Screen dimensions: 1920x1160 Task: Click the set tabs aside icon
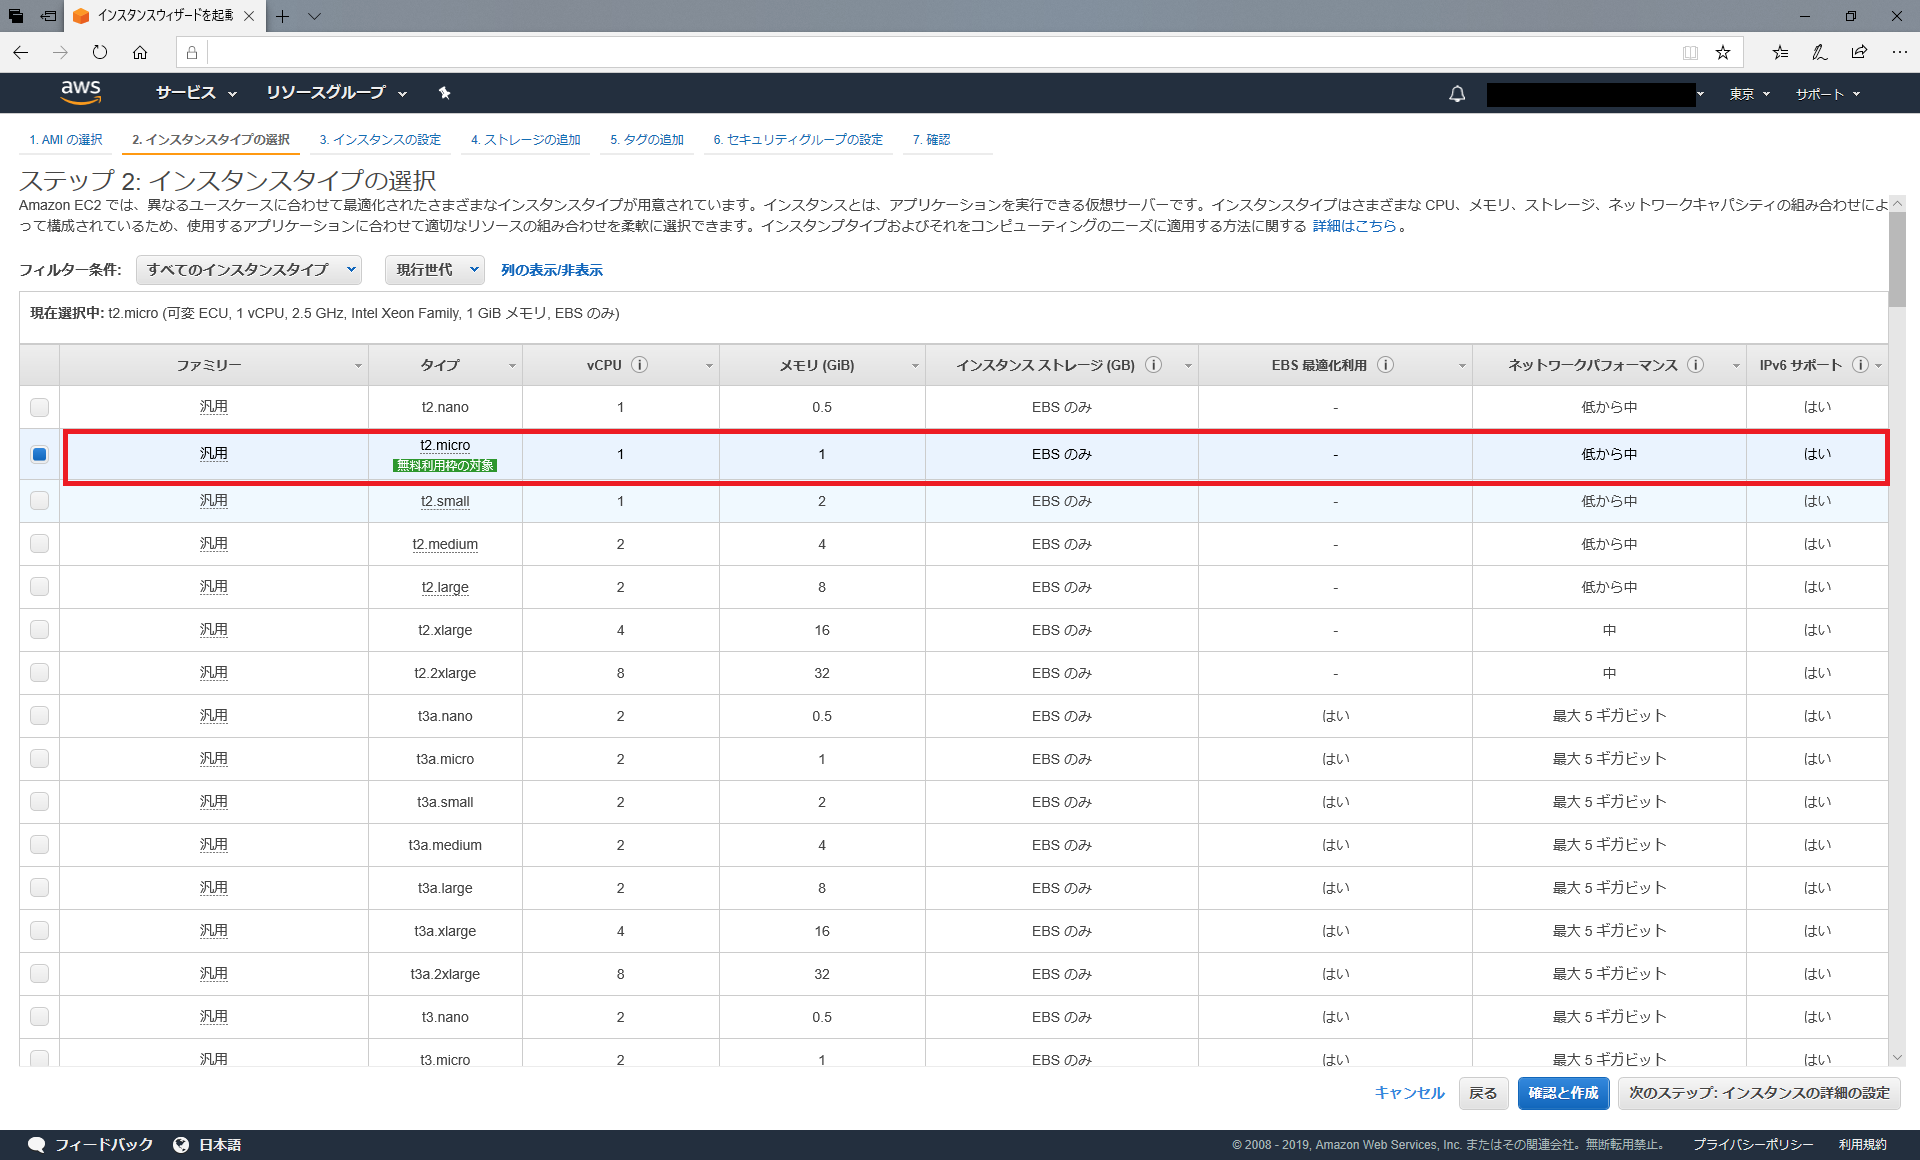click(x=48, y=16)
